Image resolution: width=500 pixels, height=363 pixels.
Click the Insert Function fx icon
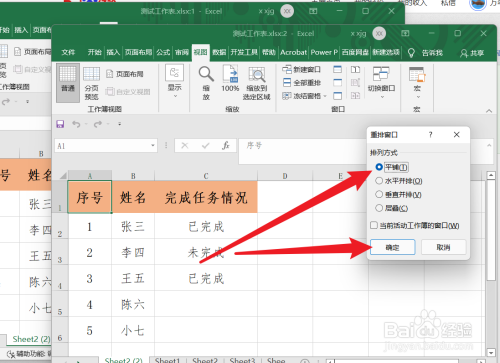(226, 146)
